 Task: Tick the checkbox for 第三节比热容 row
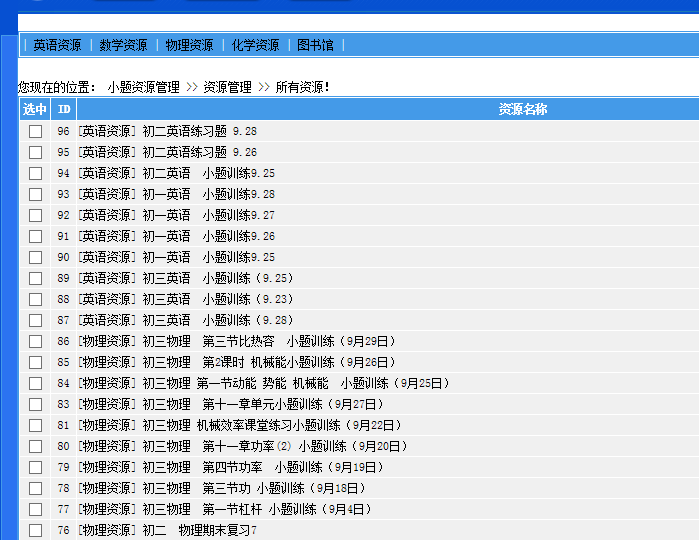[x=35, y=341]
